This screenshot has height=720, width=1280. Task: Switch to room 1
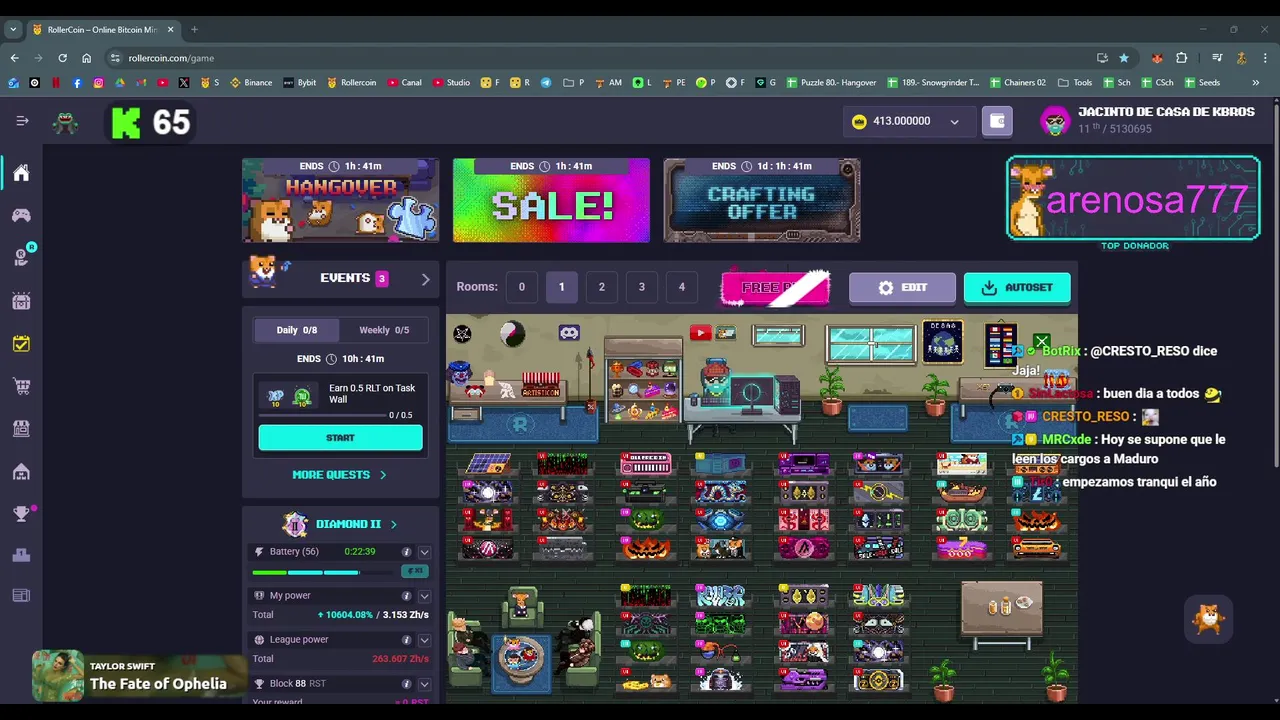561,287
